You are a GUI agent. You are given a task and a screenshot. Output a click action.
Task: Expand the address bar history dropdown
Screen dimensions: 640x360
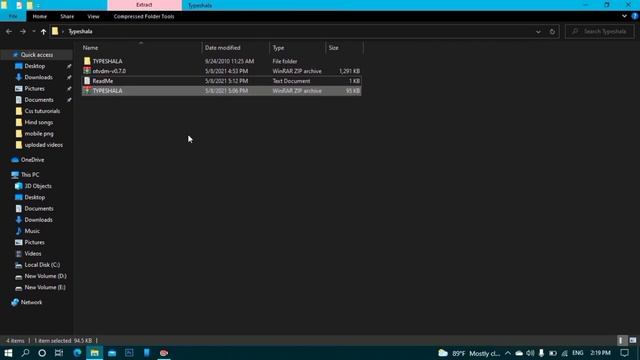click(538, 31)
